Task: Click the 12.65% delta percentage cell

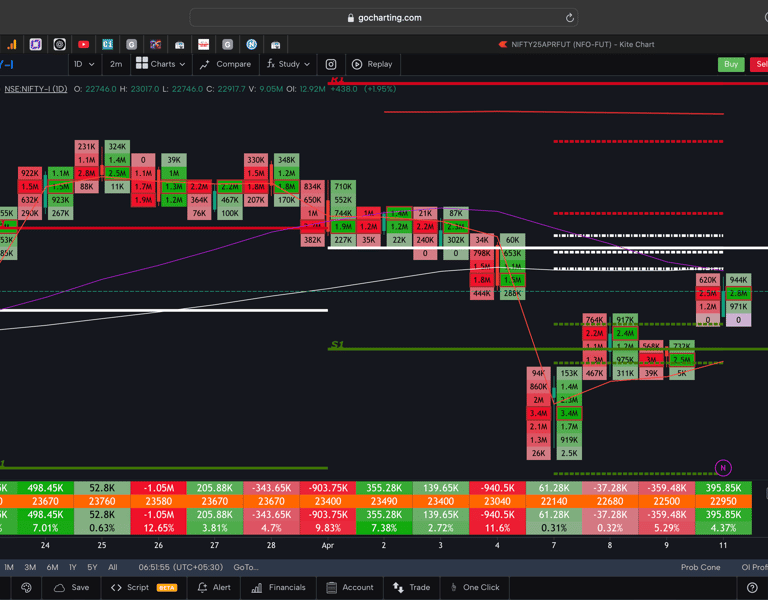Action: (158, 528)
